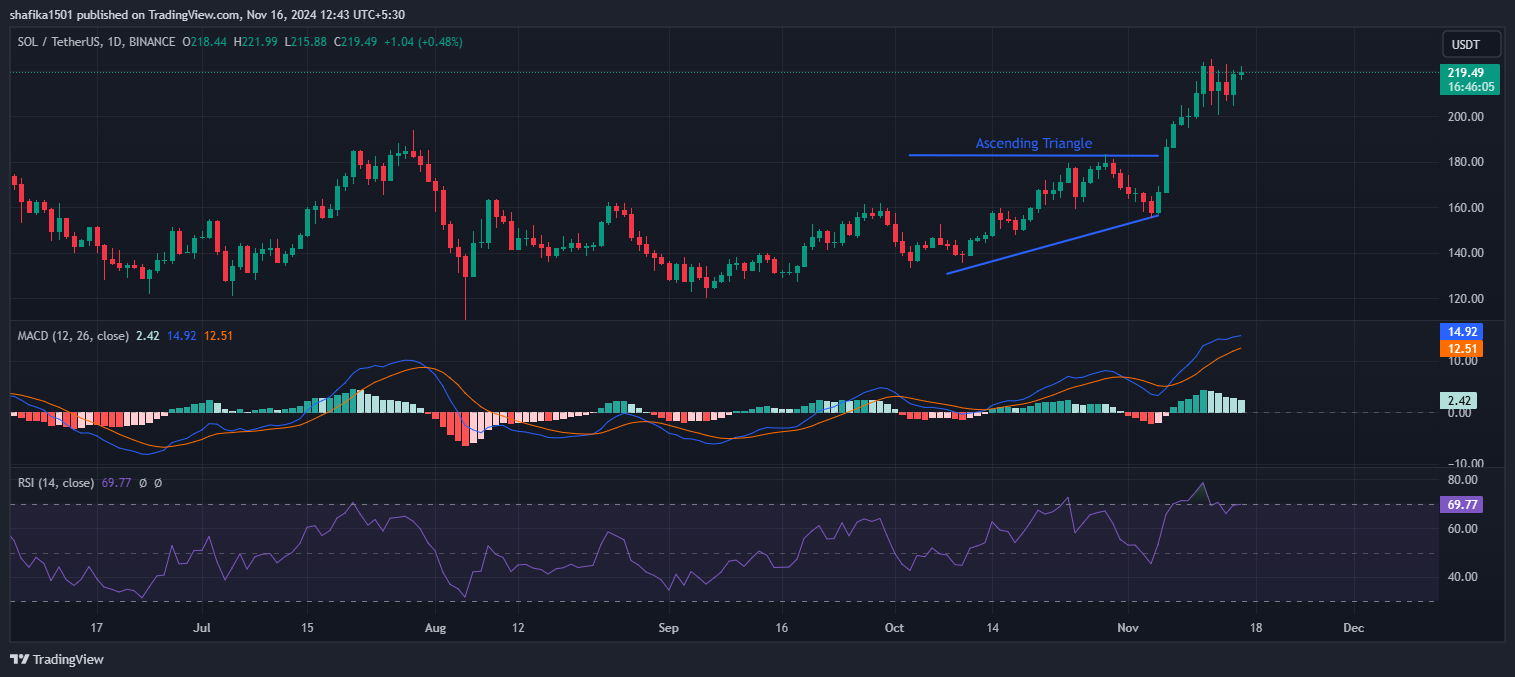This screenshot has width=1515, height=677.
Task: Click the high value H221.99
Action: 256,42
